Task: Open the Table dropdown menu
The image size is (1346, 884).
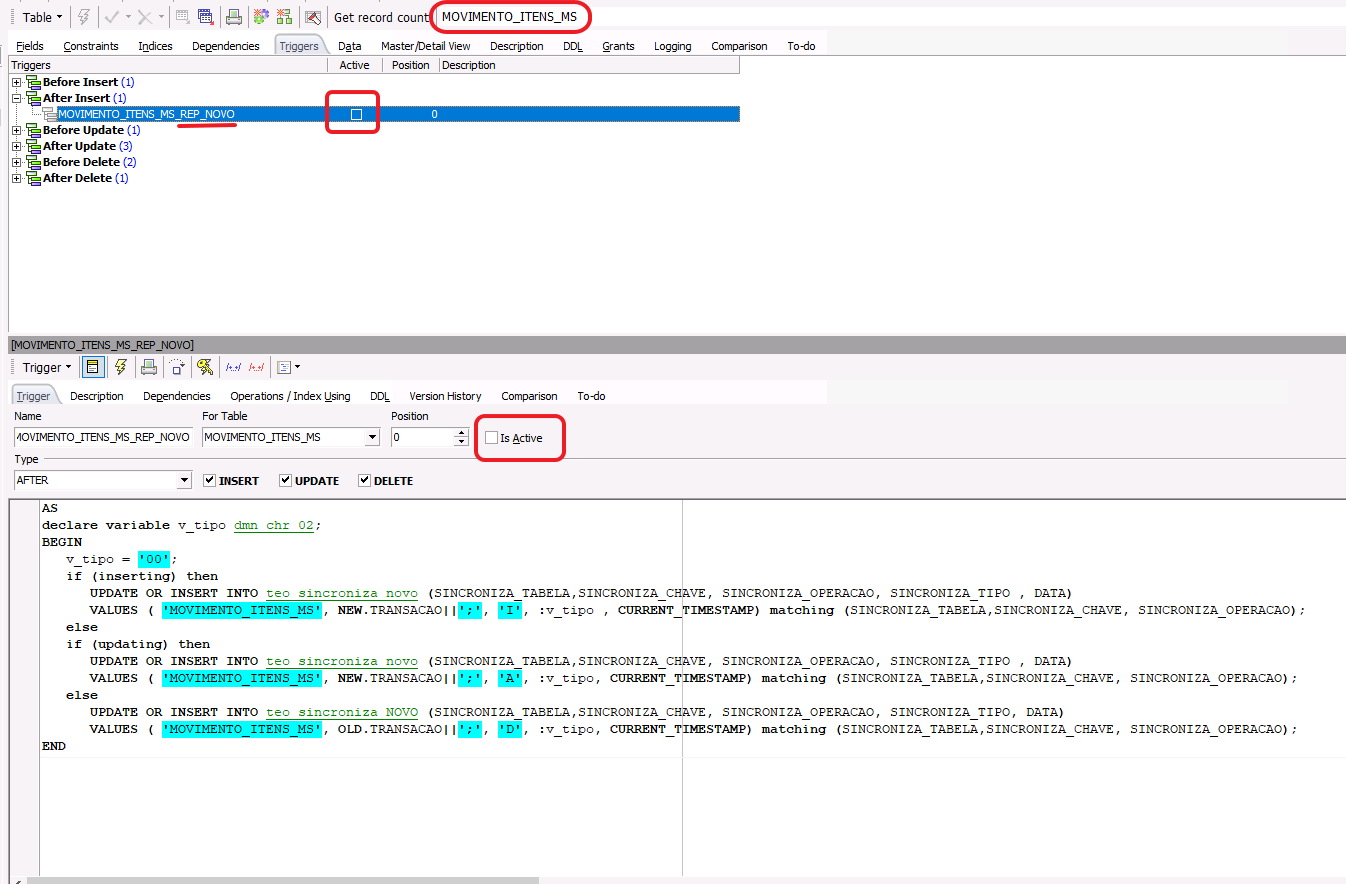Action: [42, 17]
